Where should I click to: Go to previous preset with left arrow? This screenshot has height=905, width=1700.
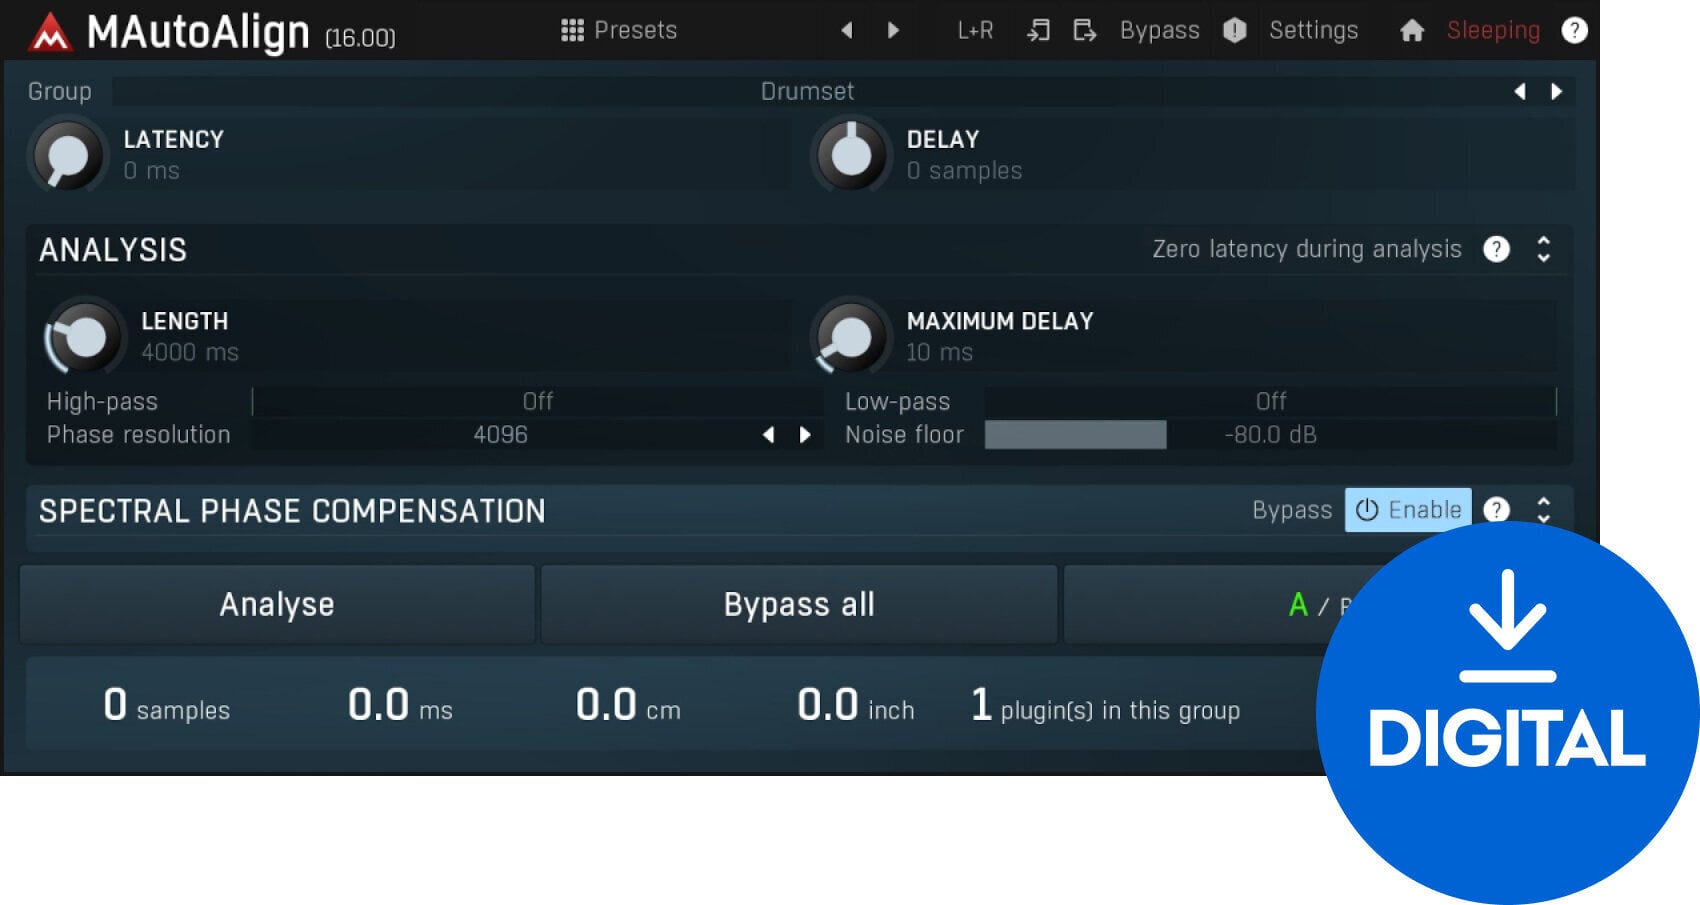click(847, 31)
